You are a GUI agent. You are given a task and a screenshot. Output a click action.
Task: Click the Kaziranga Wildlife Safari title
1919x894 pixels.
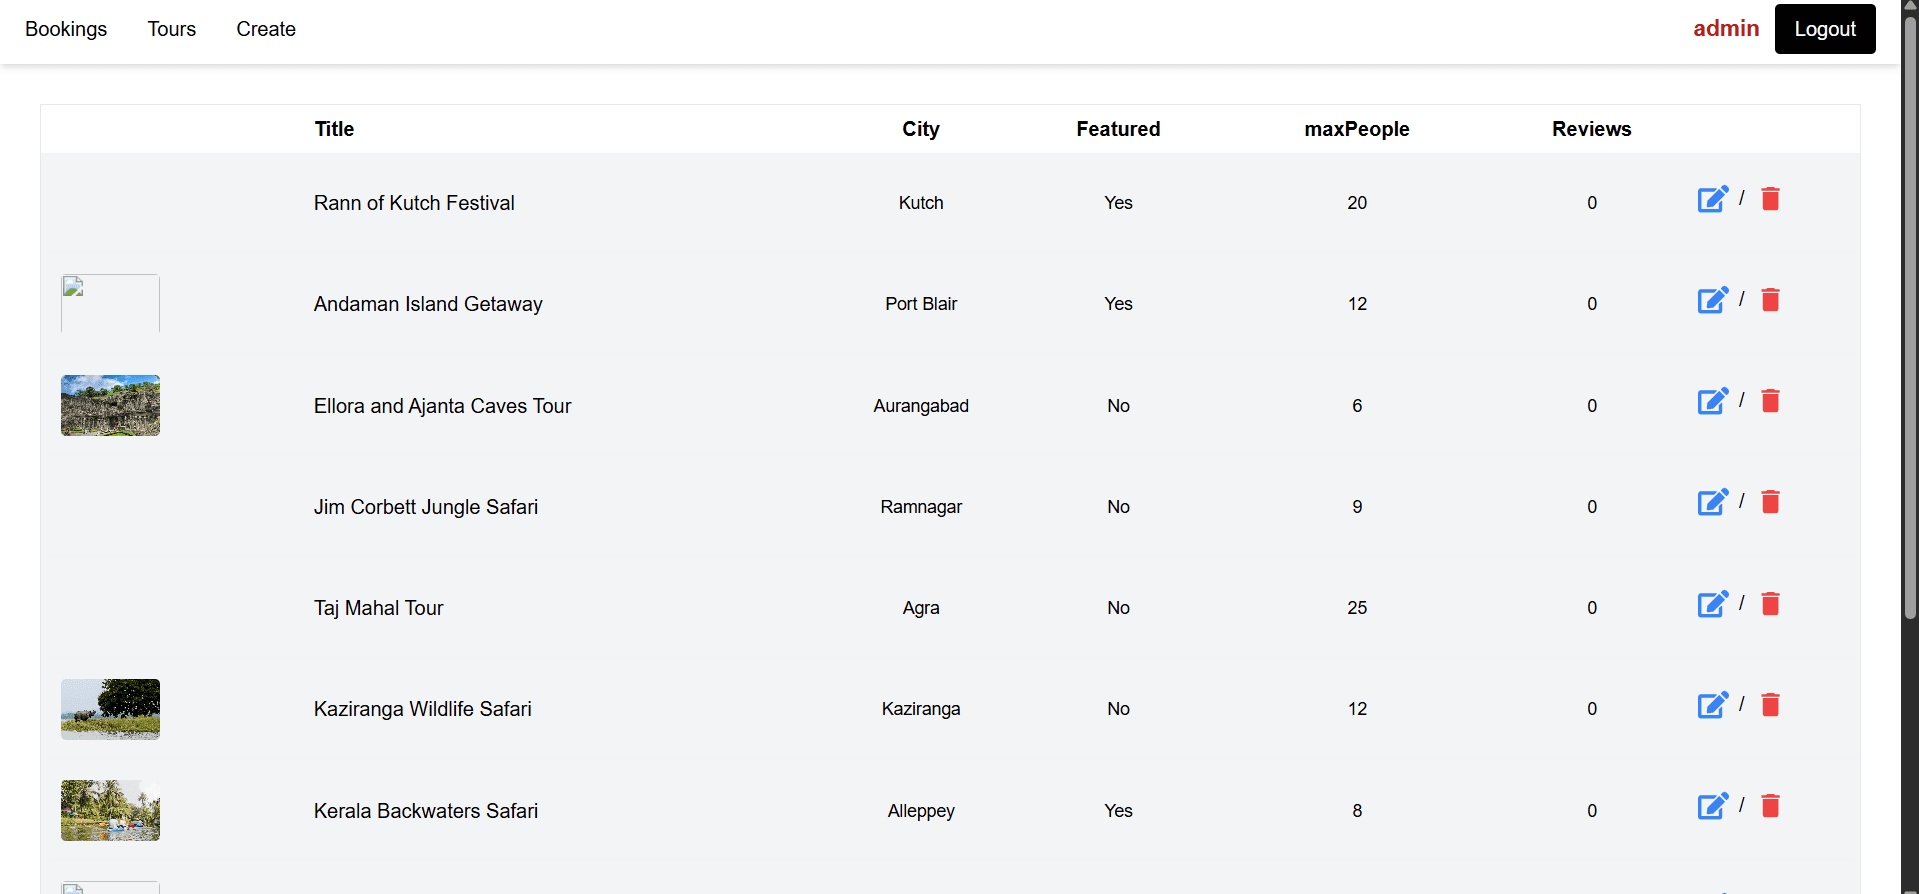422,709
